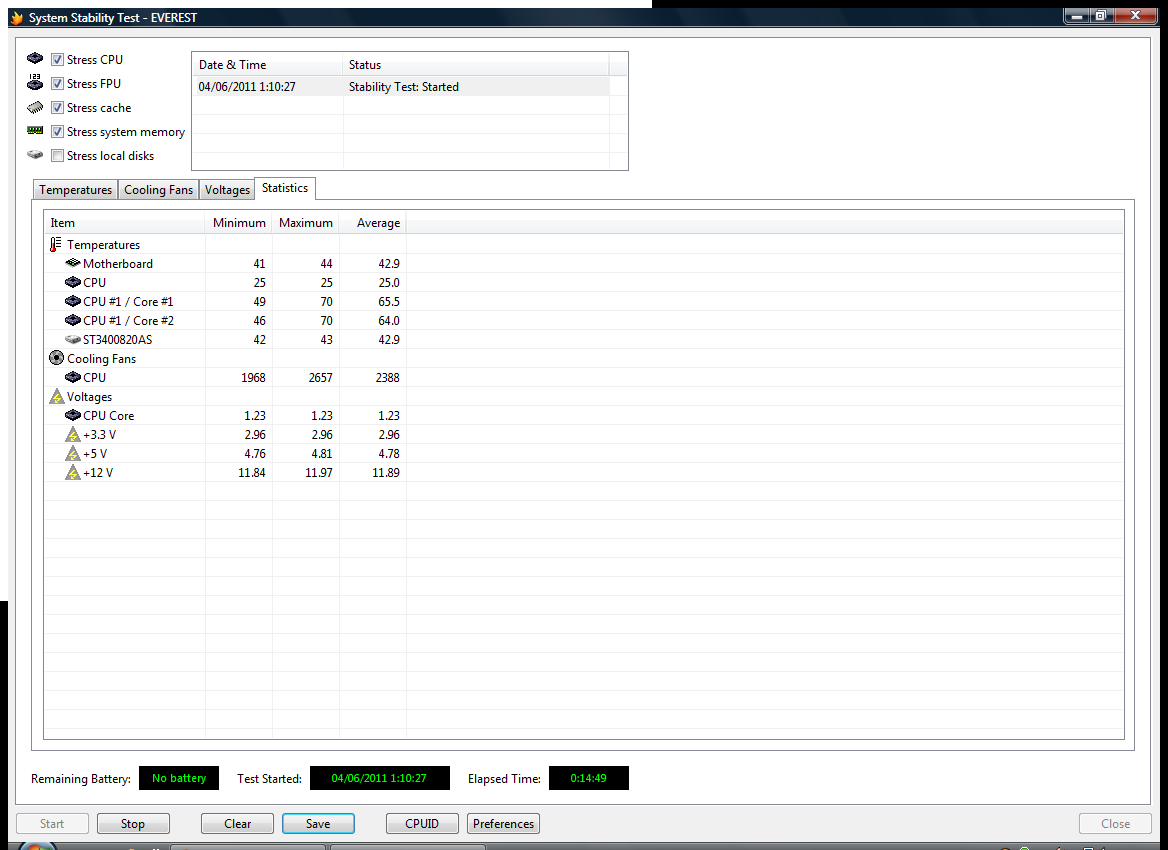
Task: Click the green RAM icon beside Stress system memory
Action: pos(35,130)
